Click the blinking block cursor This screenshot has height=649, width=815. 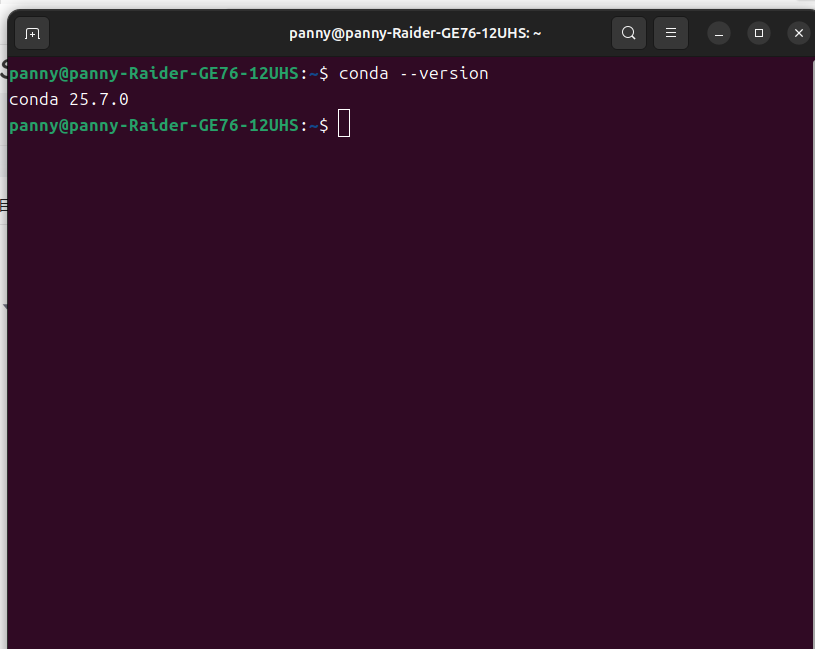point(344,123)
